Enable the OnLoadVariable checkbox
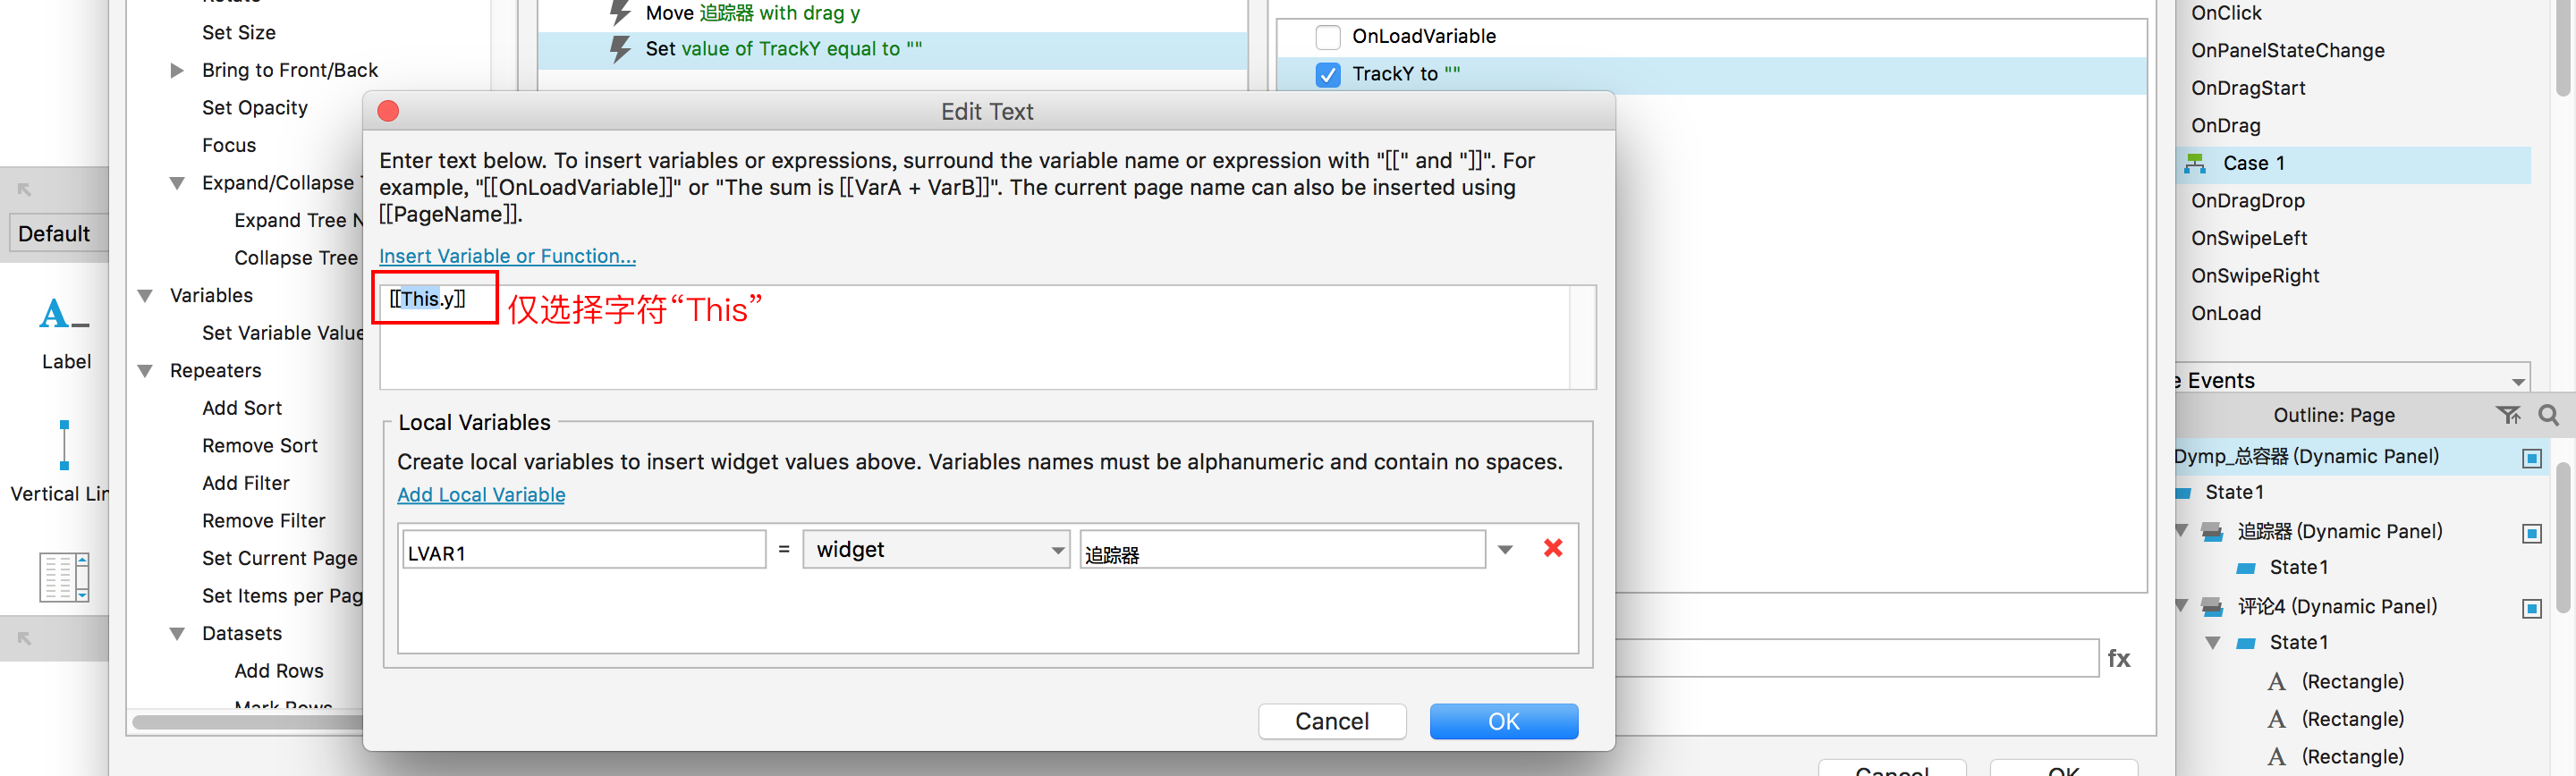Image resolution: width=2576 pixels, height=776 pixels. click(x=1327, y=37)
